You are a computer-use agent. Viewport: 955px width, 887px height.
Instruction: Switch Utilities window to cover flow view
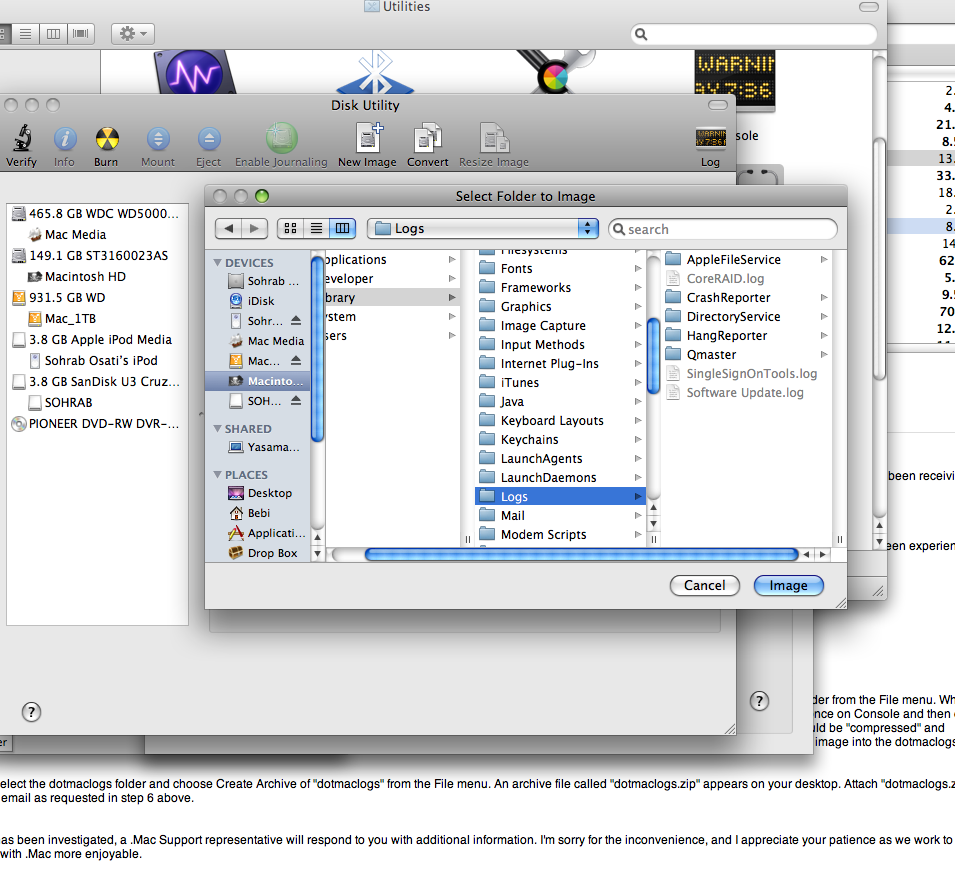(81, 34)
